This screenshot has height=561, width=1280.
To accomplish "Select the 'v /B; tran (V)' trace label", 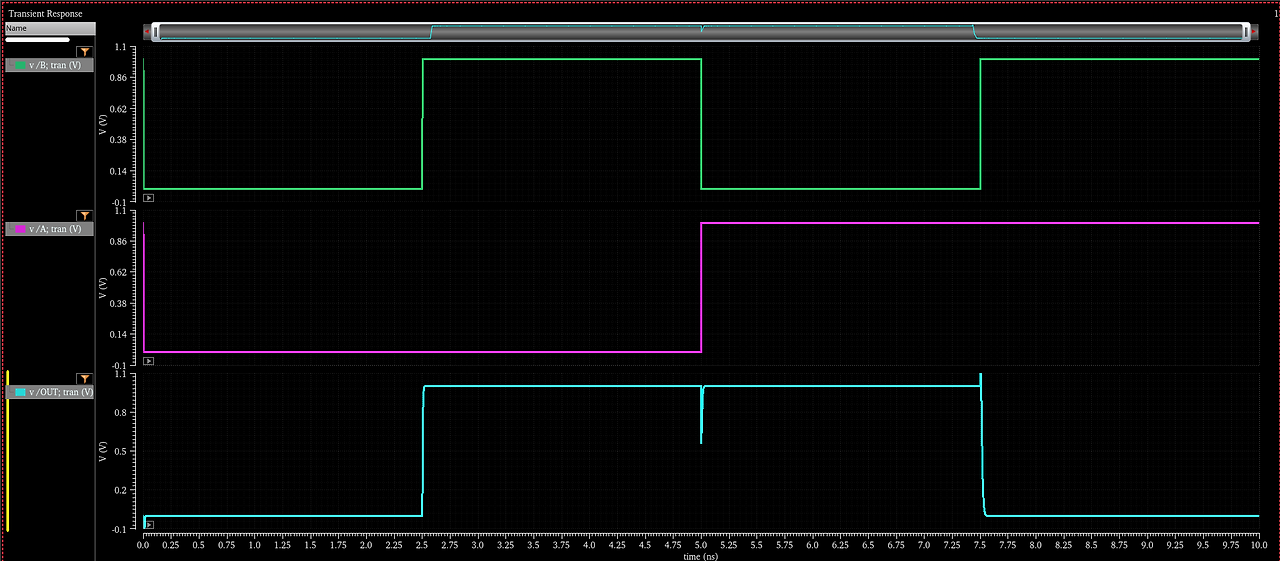I will pos(55,65).
